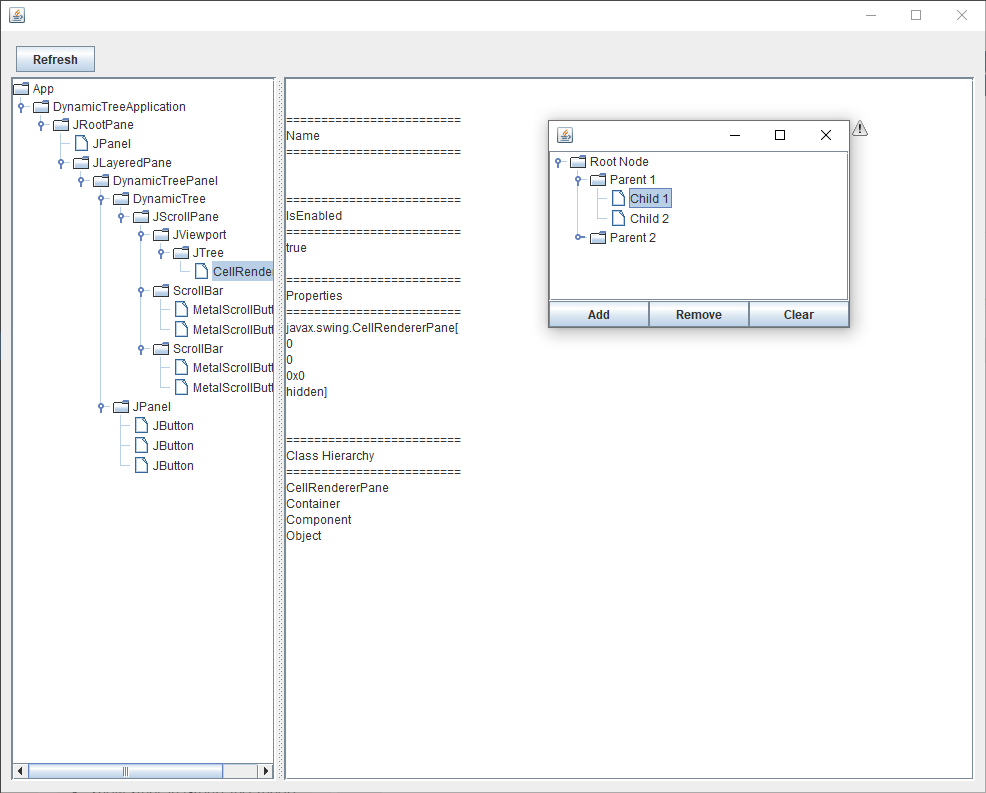Select the Child 2 tree item

pyautogui.click(x=650, y=218)
